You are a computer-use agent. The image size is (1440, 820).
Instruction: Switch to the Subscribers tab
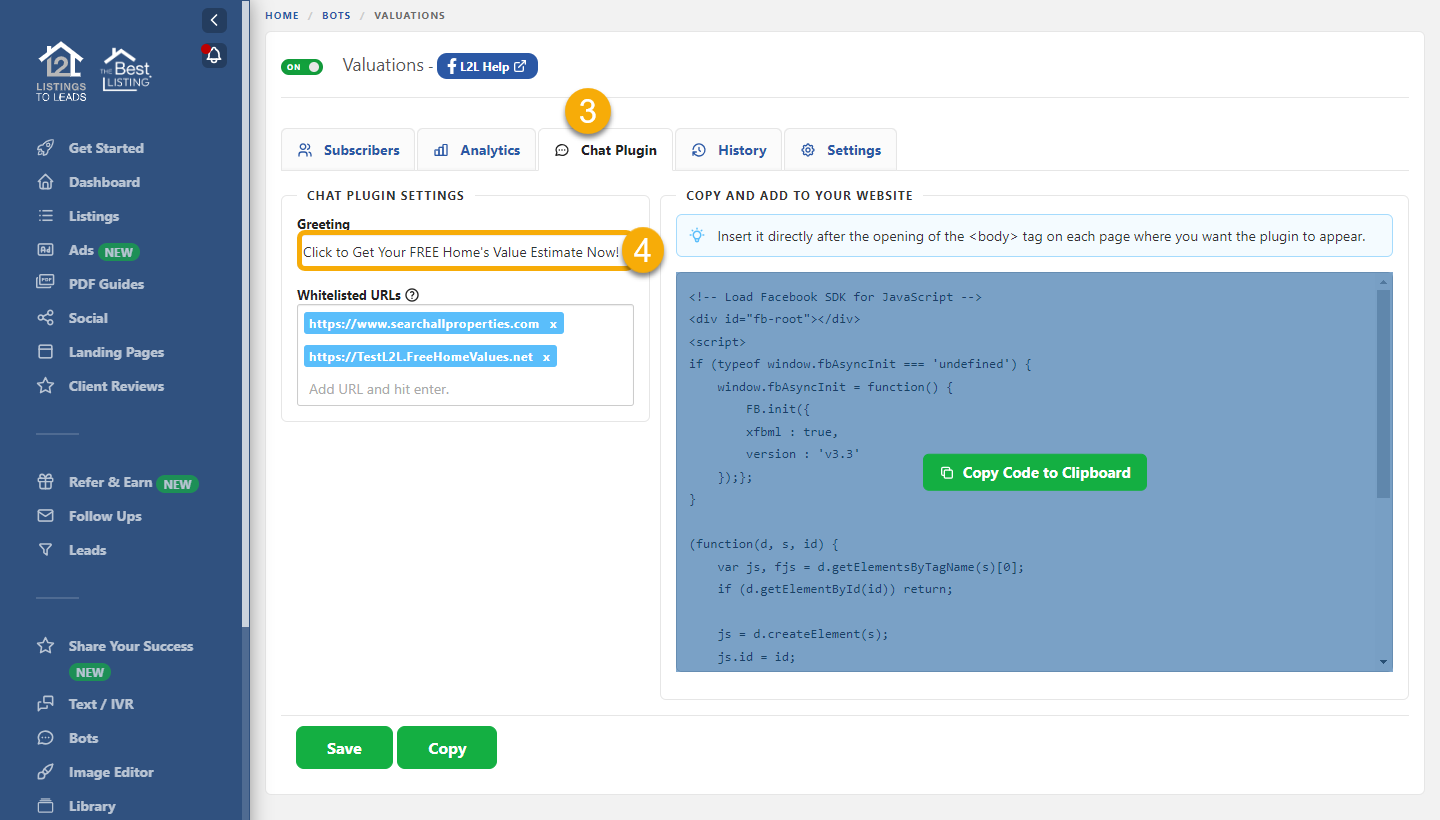(348, 150)
